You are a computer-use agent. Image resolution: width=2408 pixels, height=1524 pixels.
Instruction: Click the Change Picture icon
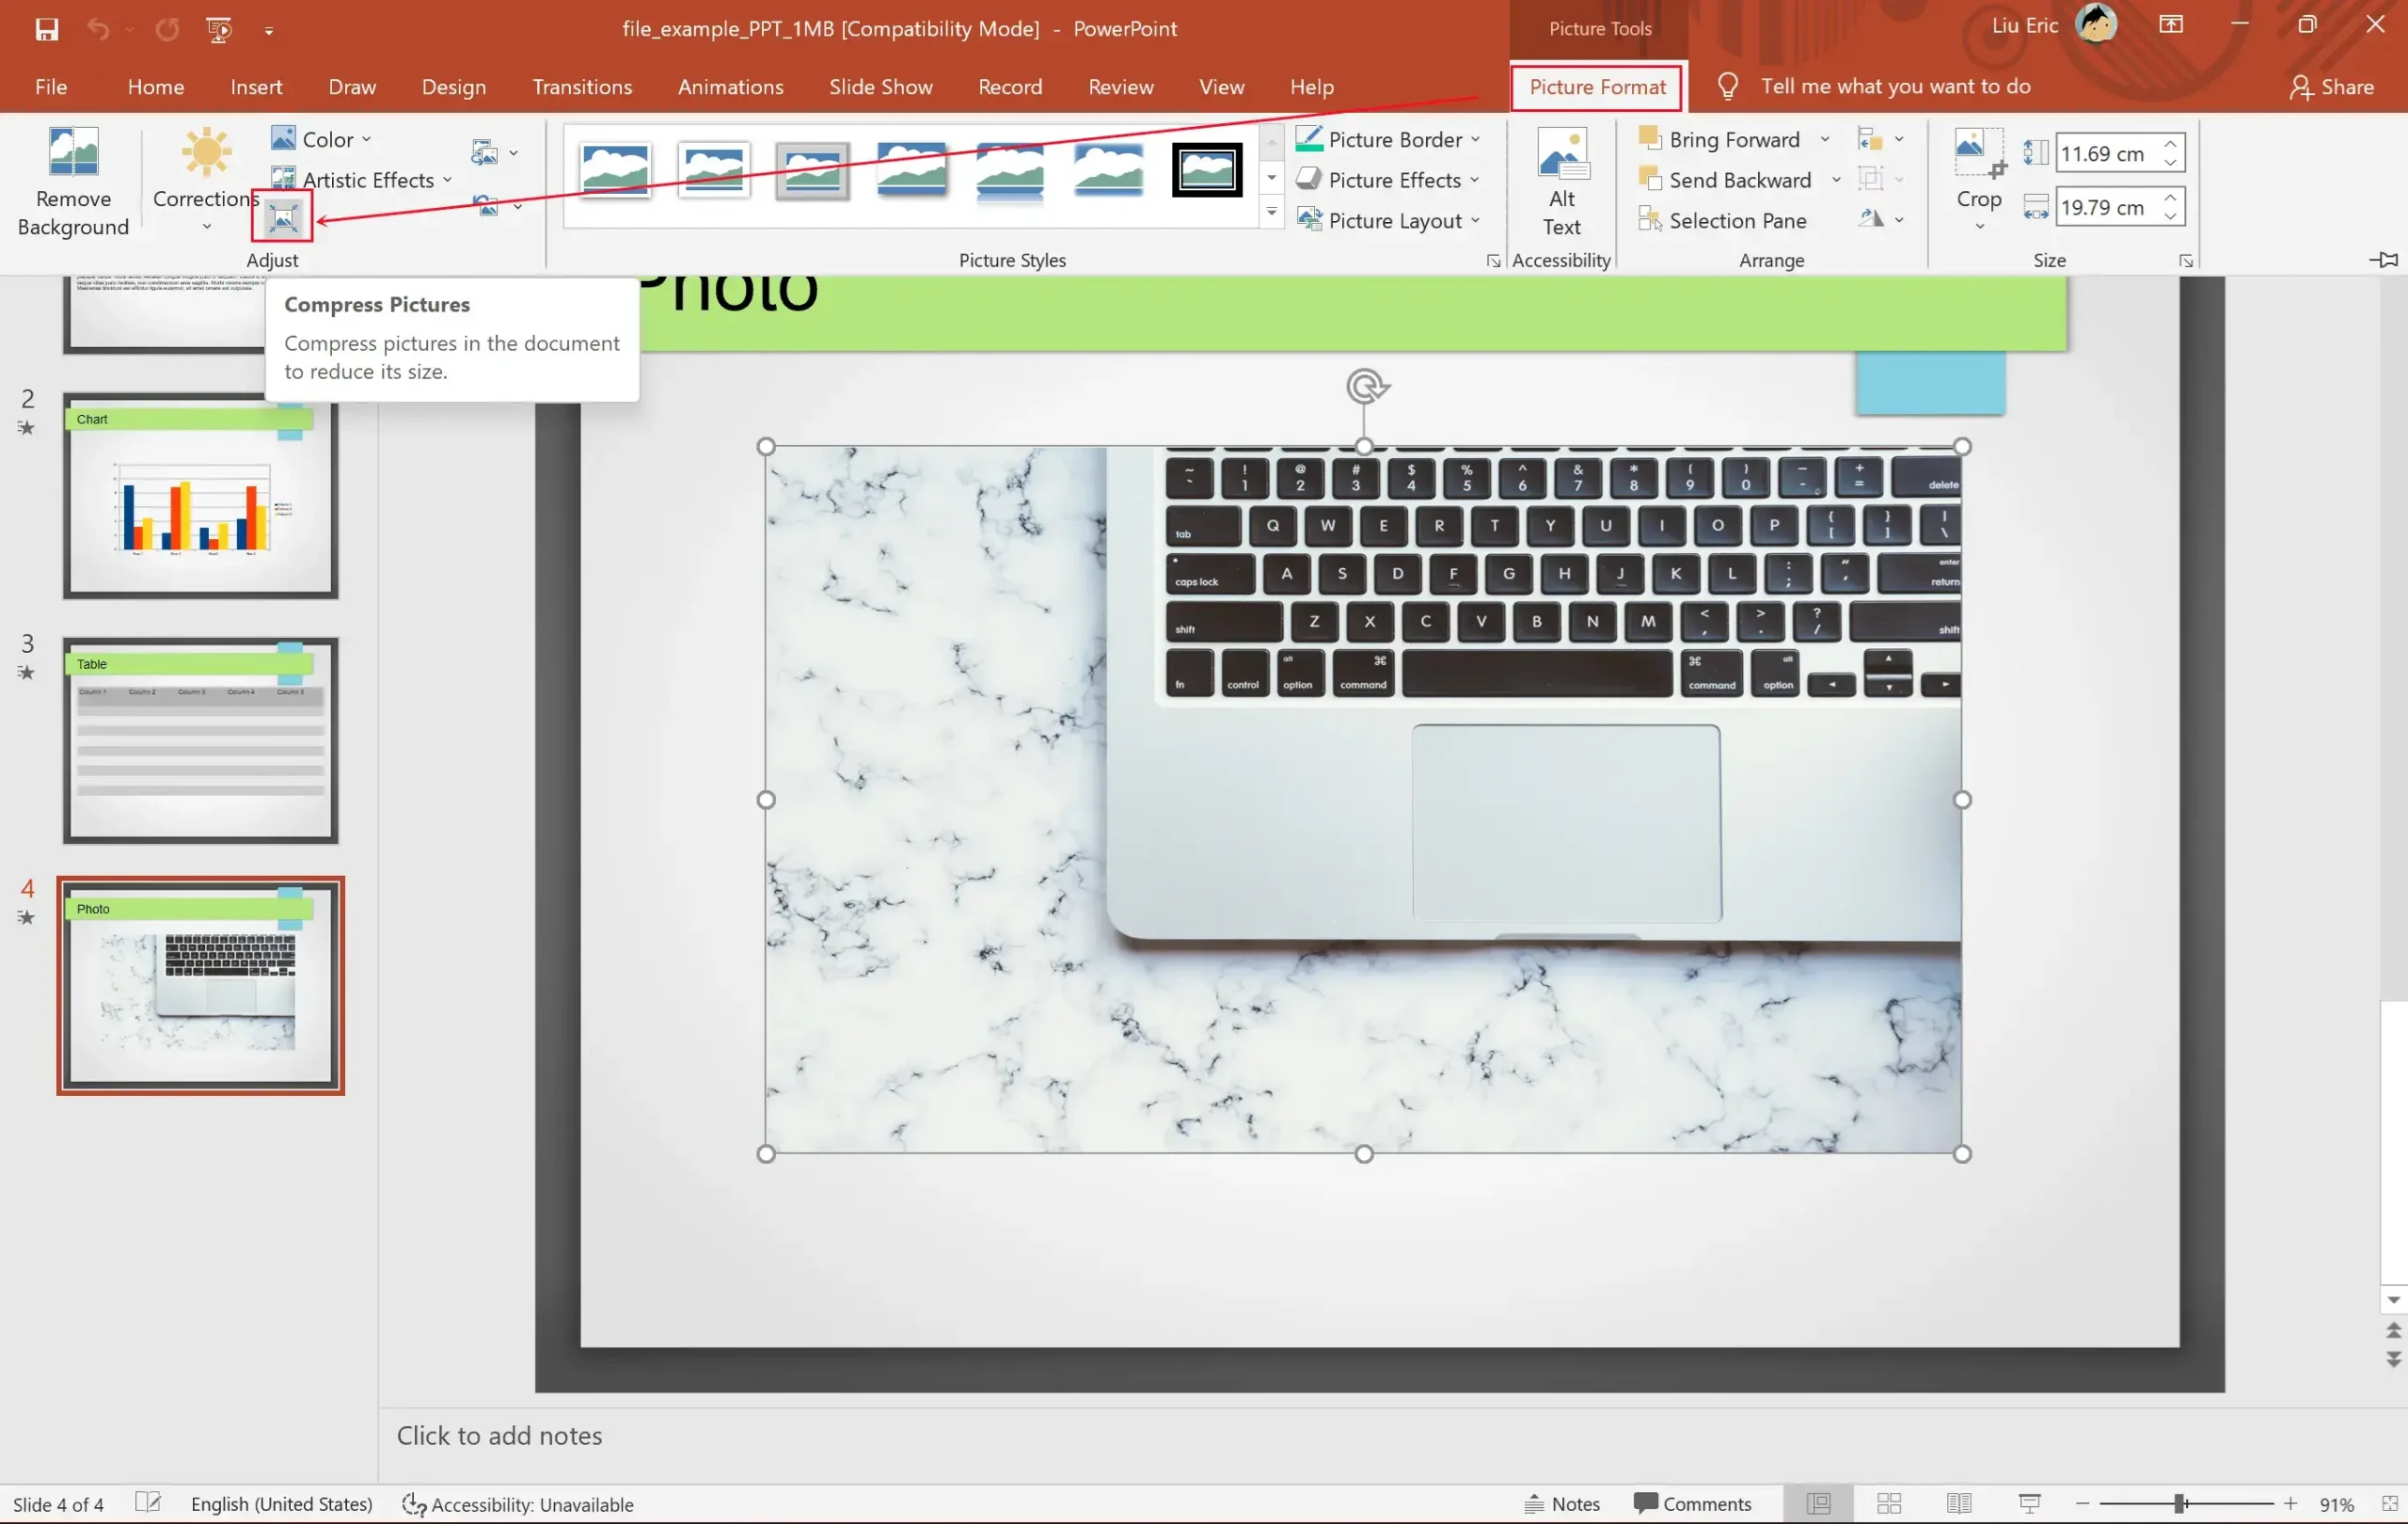coord(485,152)
